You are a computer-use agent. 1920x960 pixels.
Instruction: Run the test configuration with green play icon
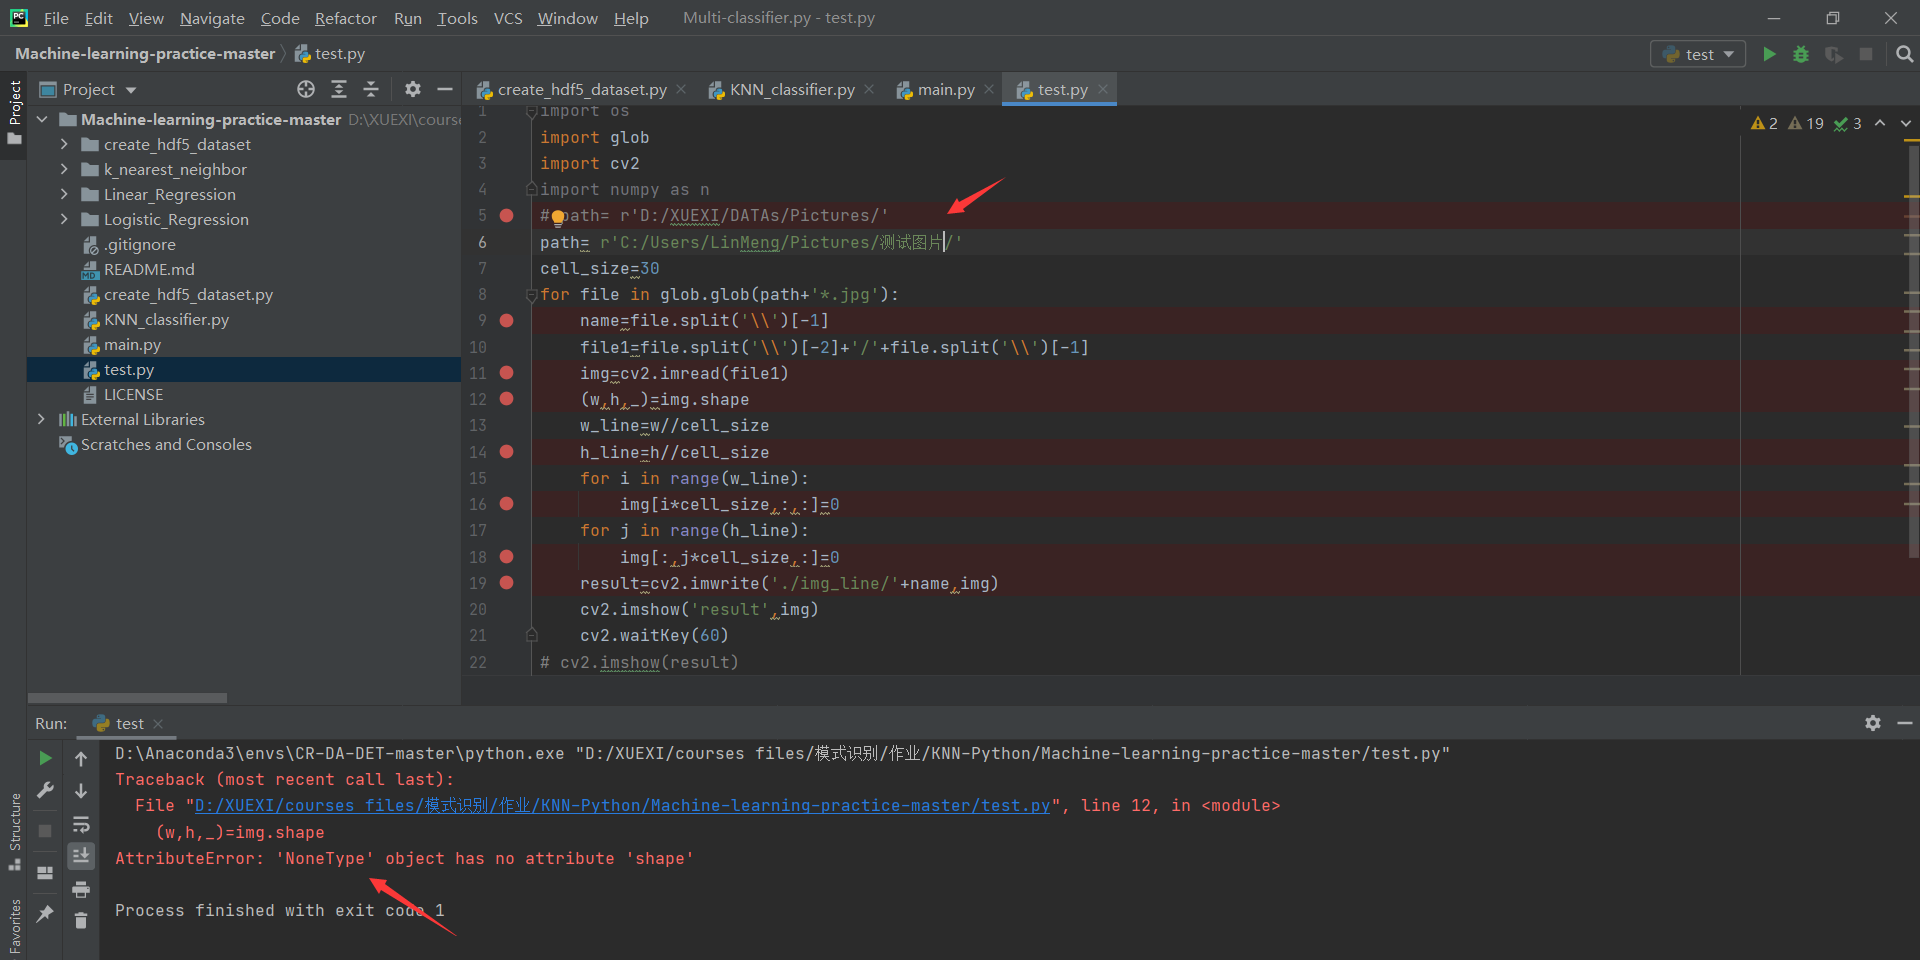pyautogui.click(x=1769, y=54)
